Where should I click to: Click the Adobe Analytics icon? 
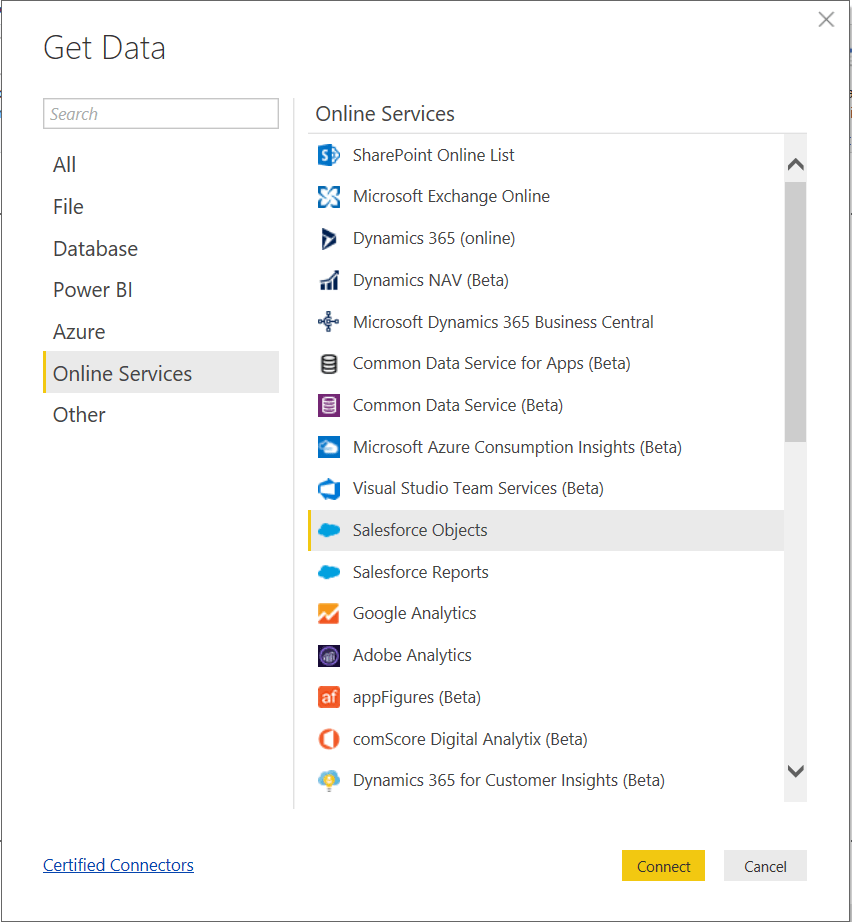[x=329, y=656]
